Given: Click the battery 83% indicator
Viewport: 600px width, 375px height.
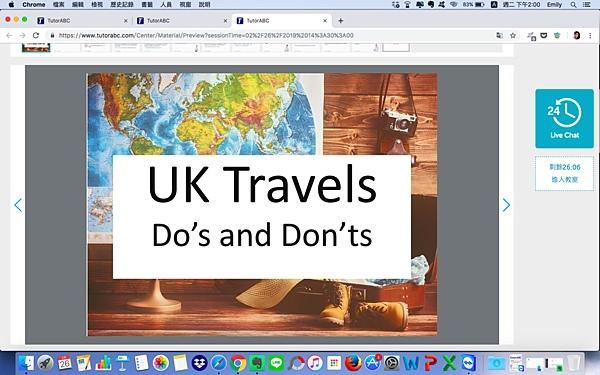Looking at the screenshot, I should tap(473, 5).
